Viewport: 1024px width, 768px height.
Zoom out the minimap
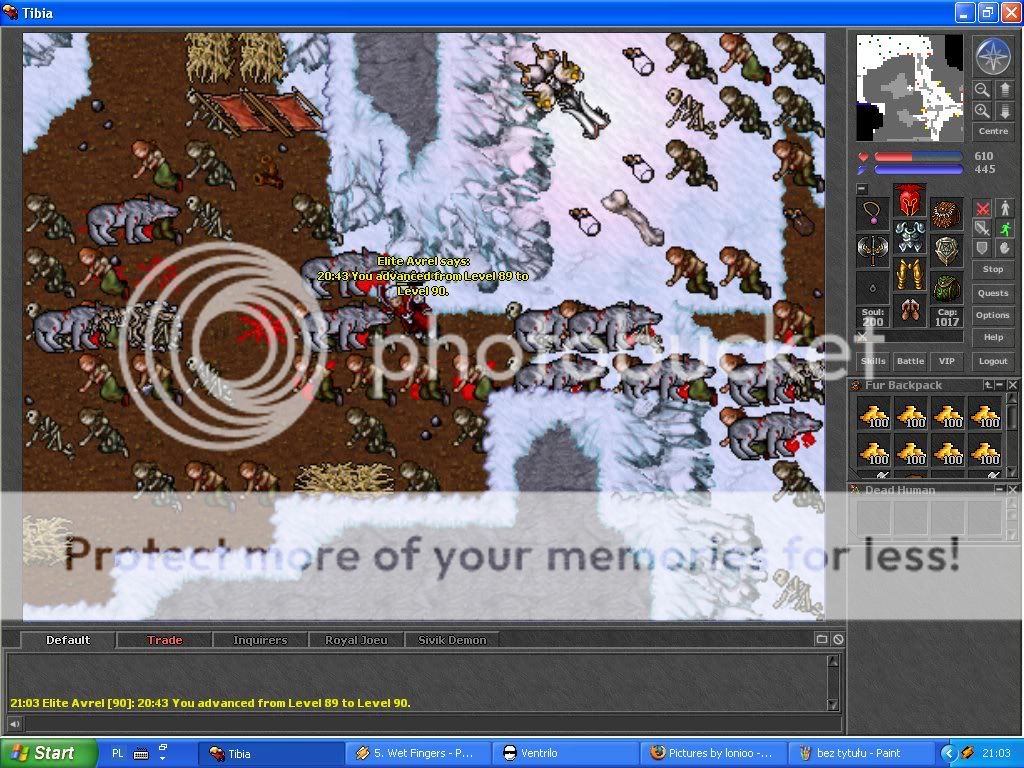[982, 89]
